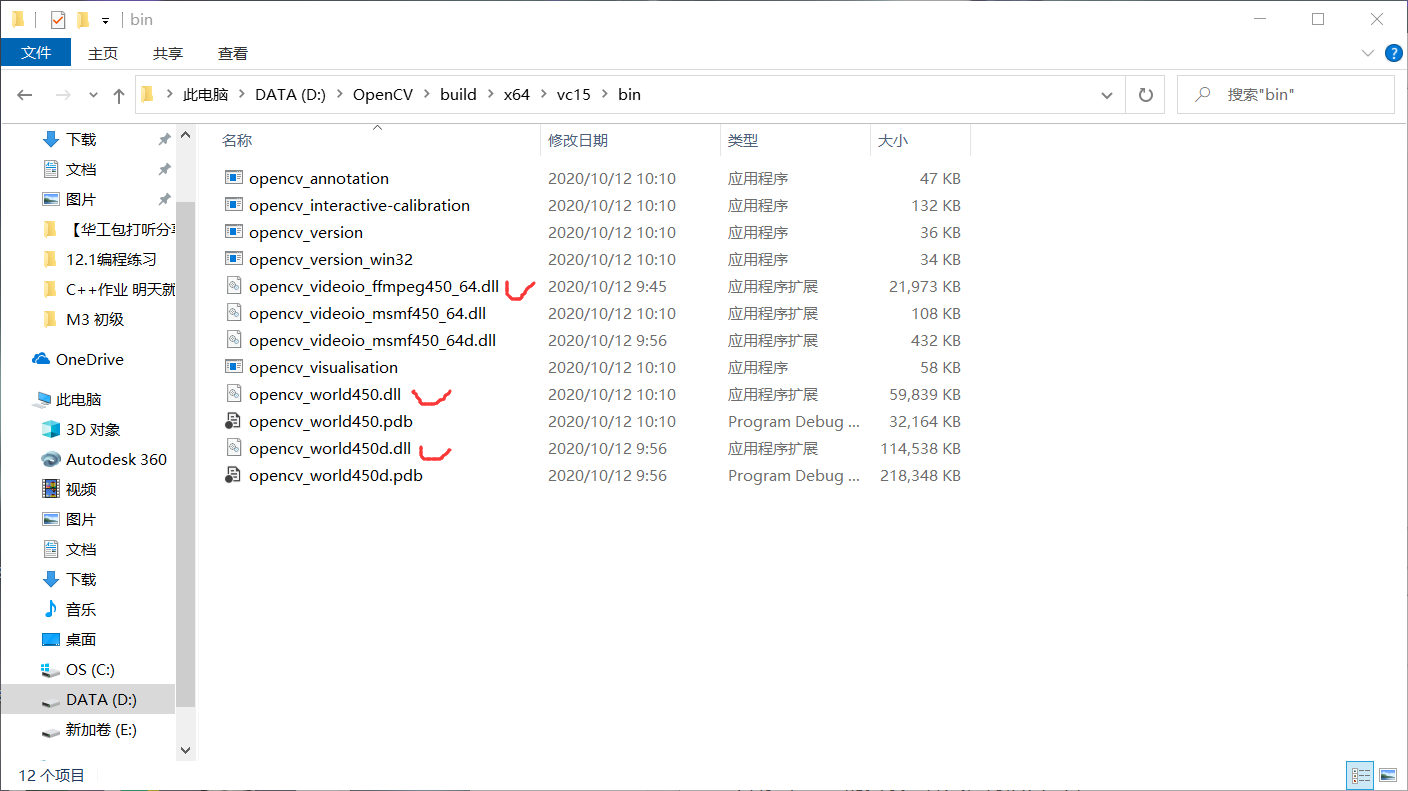This screenshot has width=1408, height=791.
Task: Open the 主页 ribbon tab
Action: (x=103, y=53)
